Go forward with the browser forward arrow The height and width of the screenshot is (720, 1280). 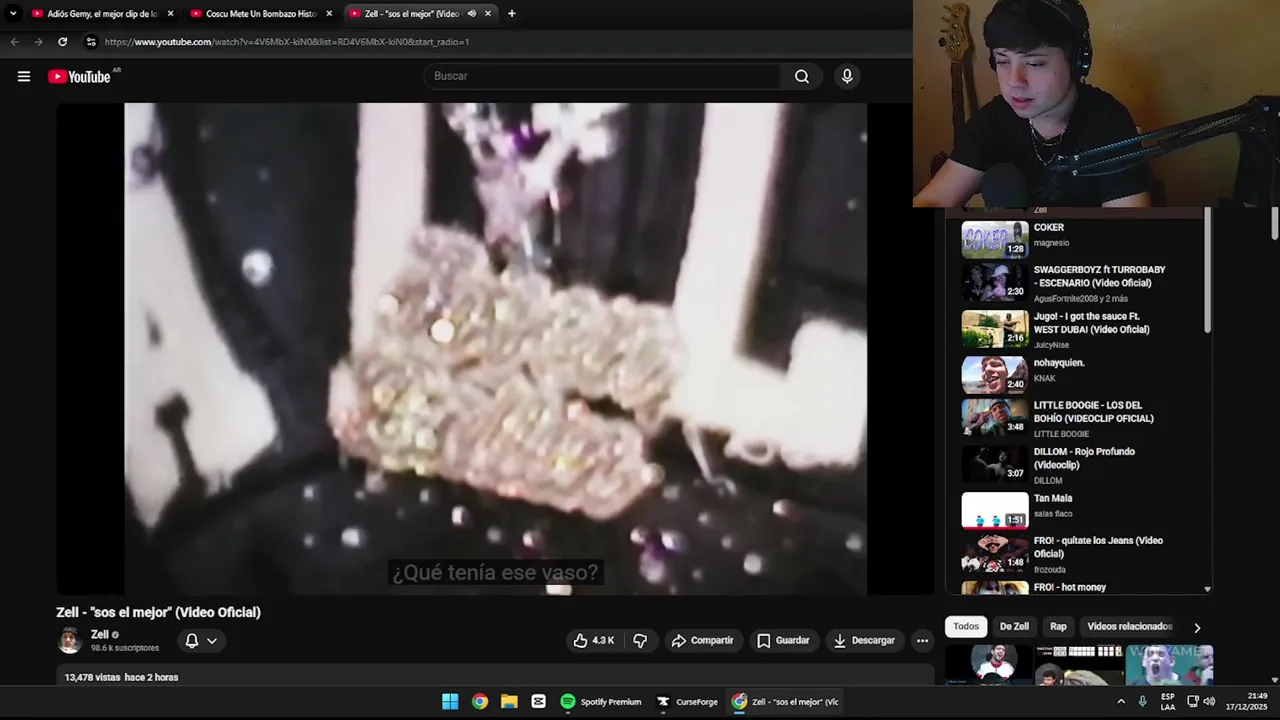tap(38, 42)
